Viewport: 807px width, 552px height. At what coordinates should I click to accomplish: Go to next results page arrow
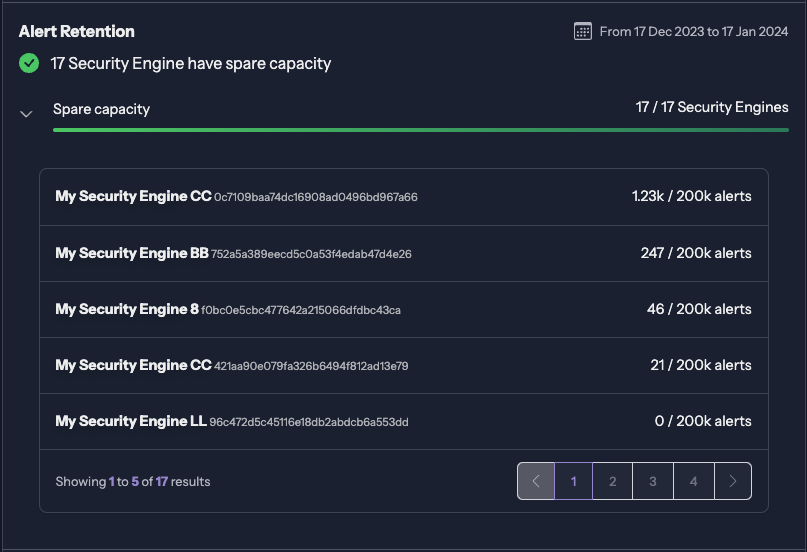coord(733,481)
